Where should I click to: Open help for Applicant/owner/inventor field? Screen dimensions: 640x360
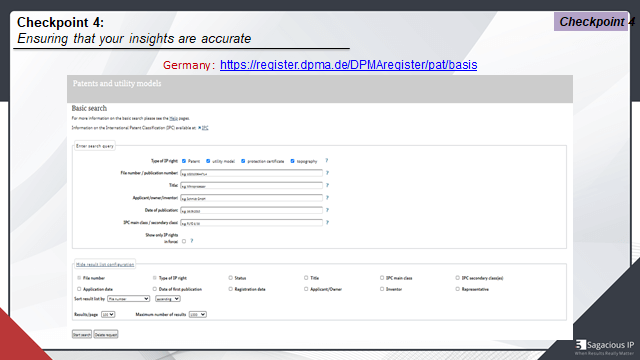[x=327, y=198]
